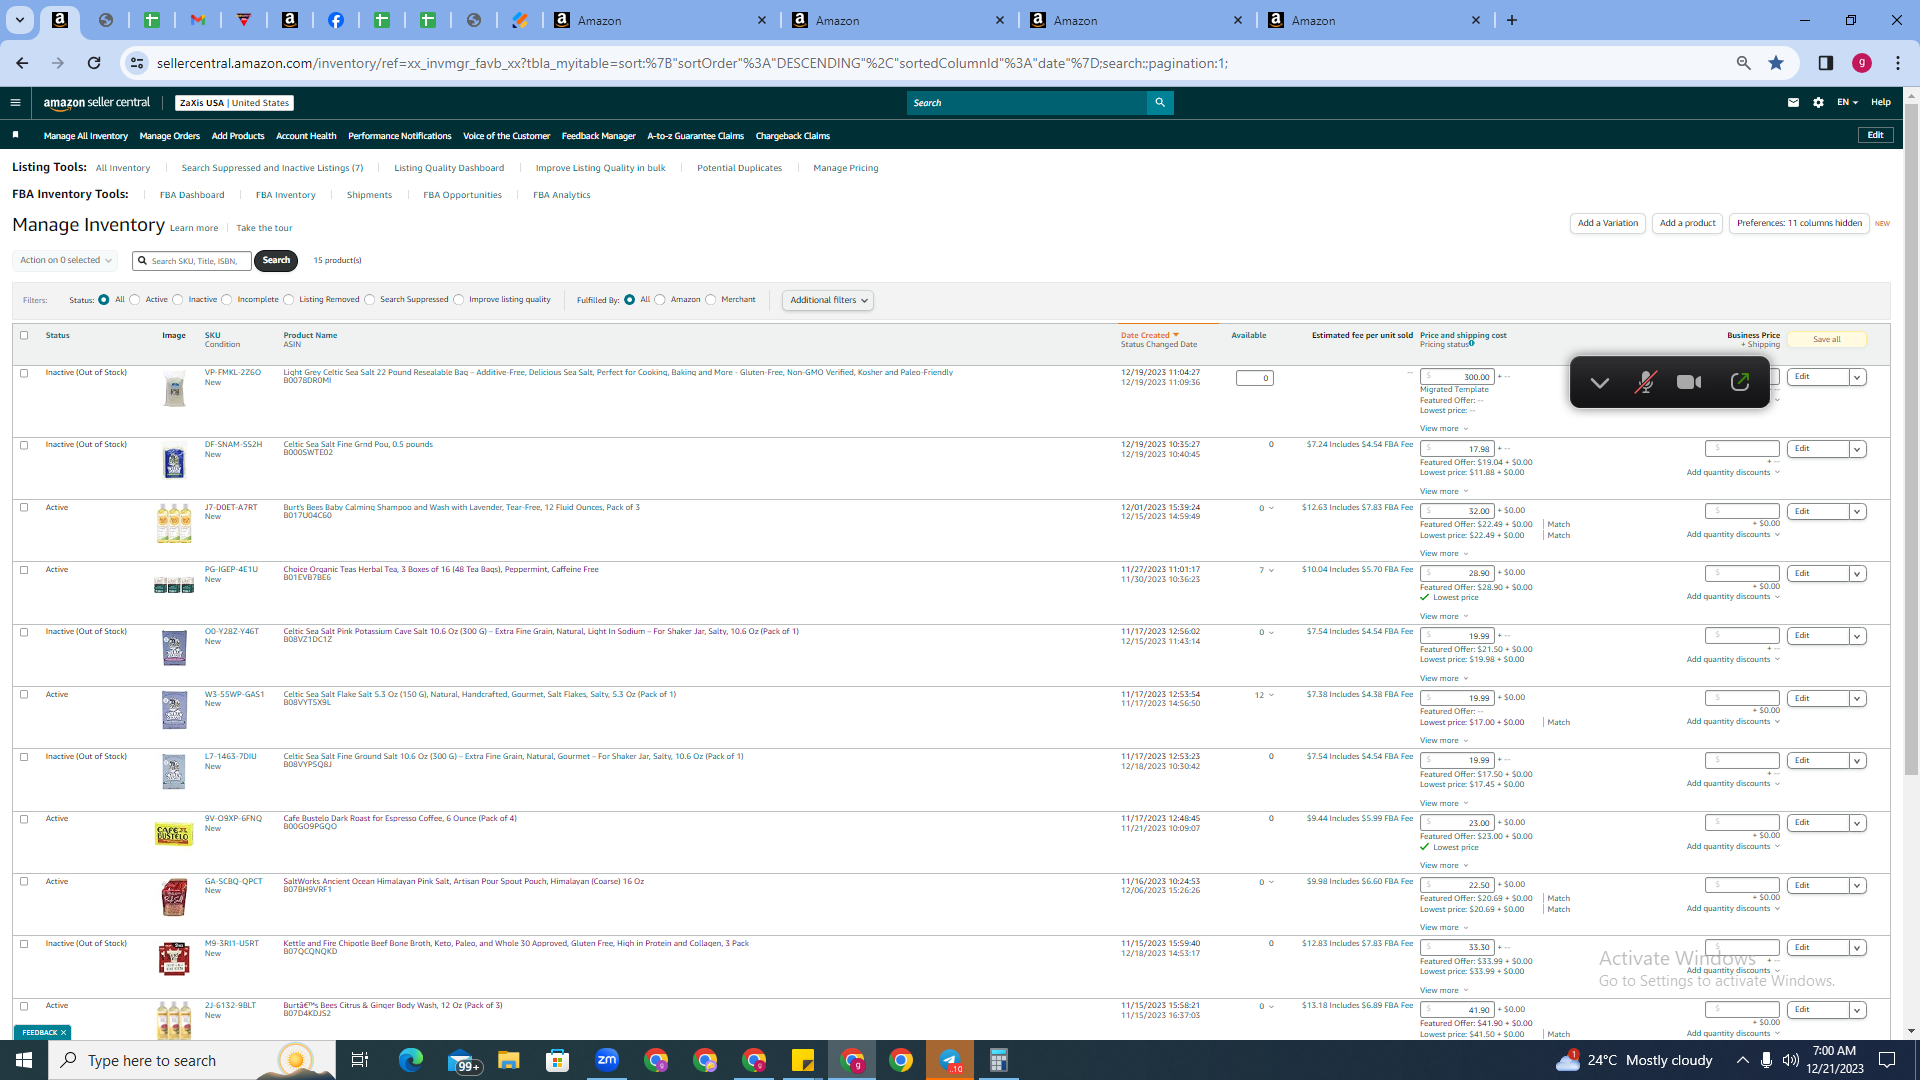Click the browser zoom magnifier icon

pos(1743,63)
